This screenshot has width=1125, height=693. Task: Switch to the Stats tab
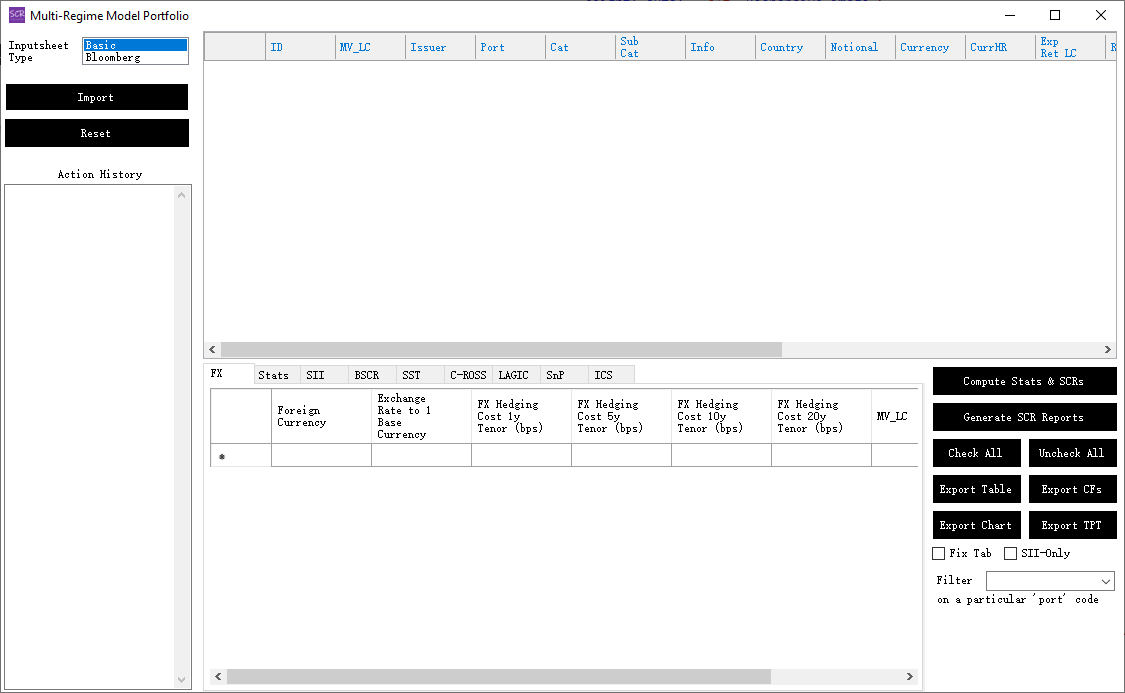coord(273,375)
